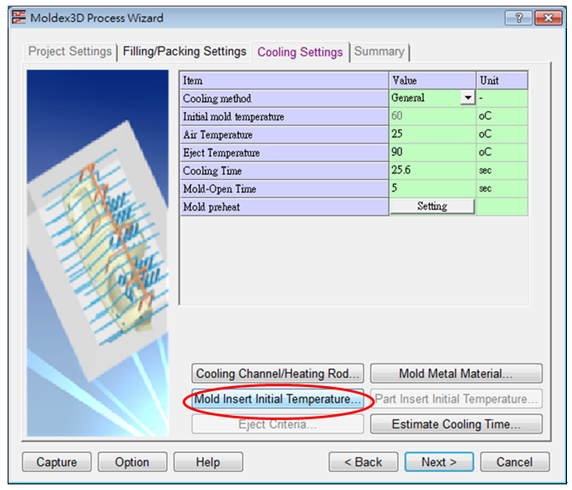Image resolution: width=572 pixels, height=490 pixels.
Task: Edit the Cooling Time value 25.6
Action: click(x=432, y=170)
